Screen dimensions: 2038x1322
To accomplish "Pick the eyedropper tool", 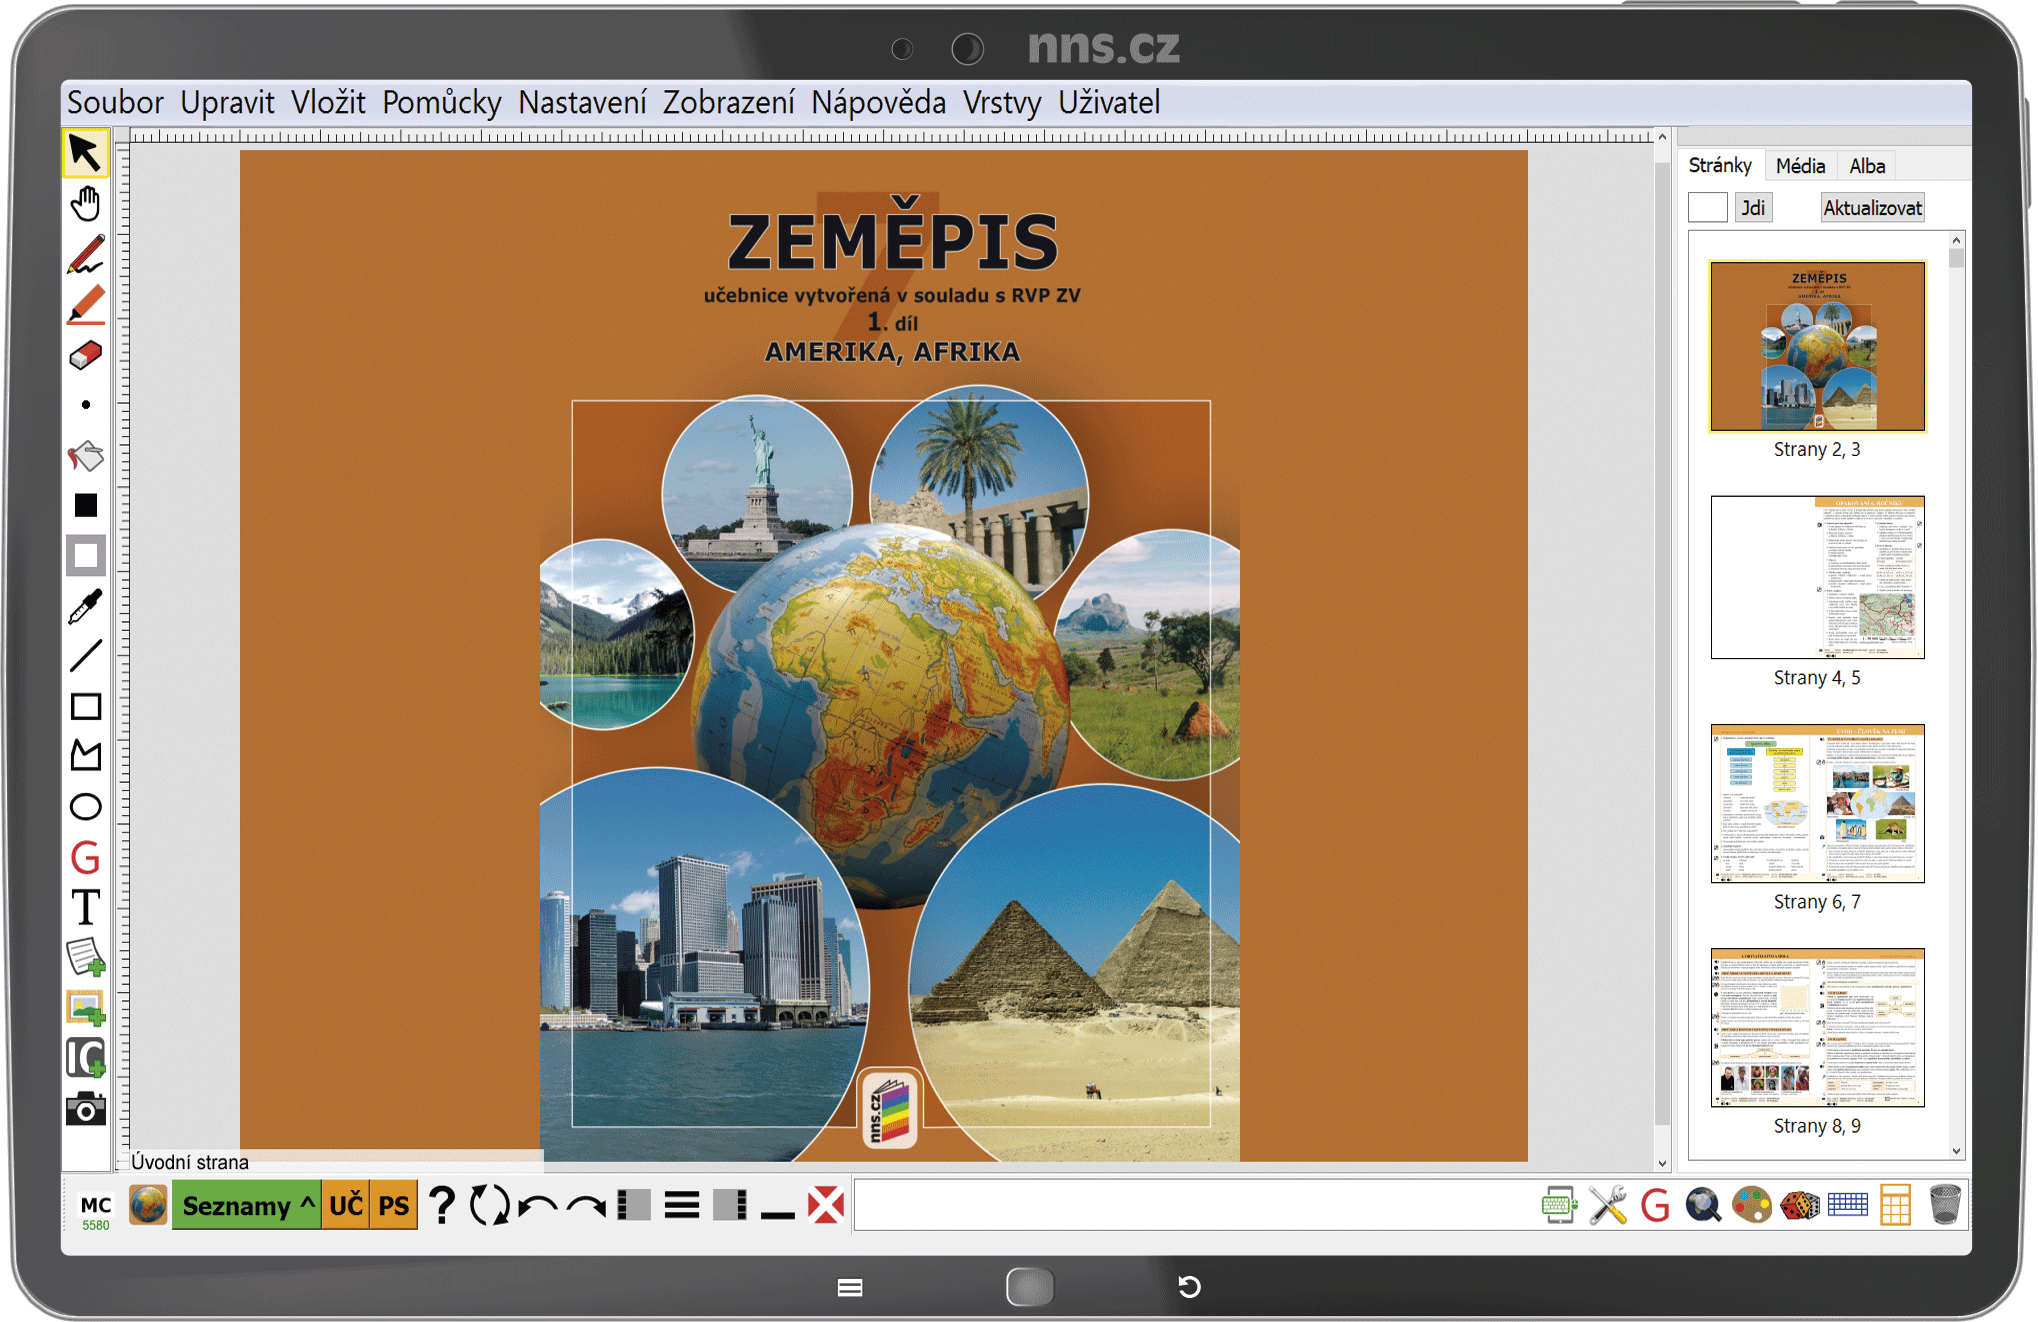I will coord(86,606).
